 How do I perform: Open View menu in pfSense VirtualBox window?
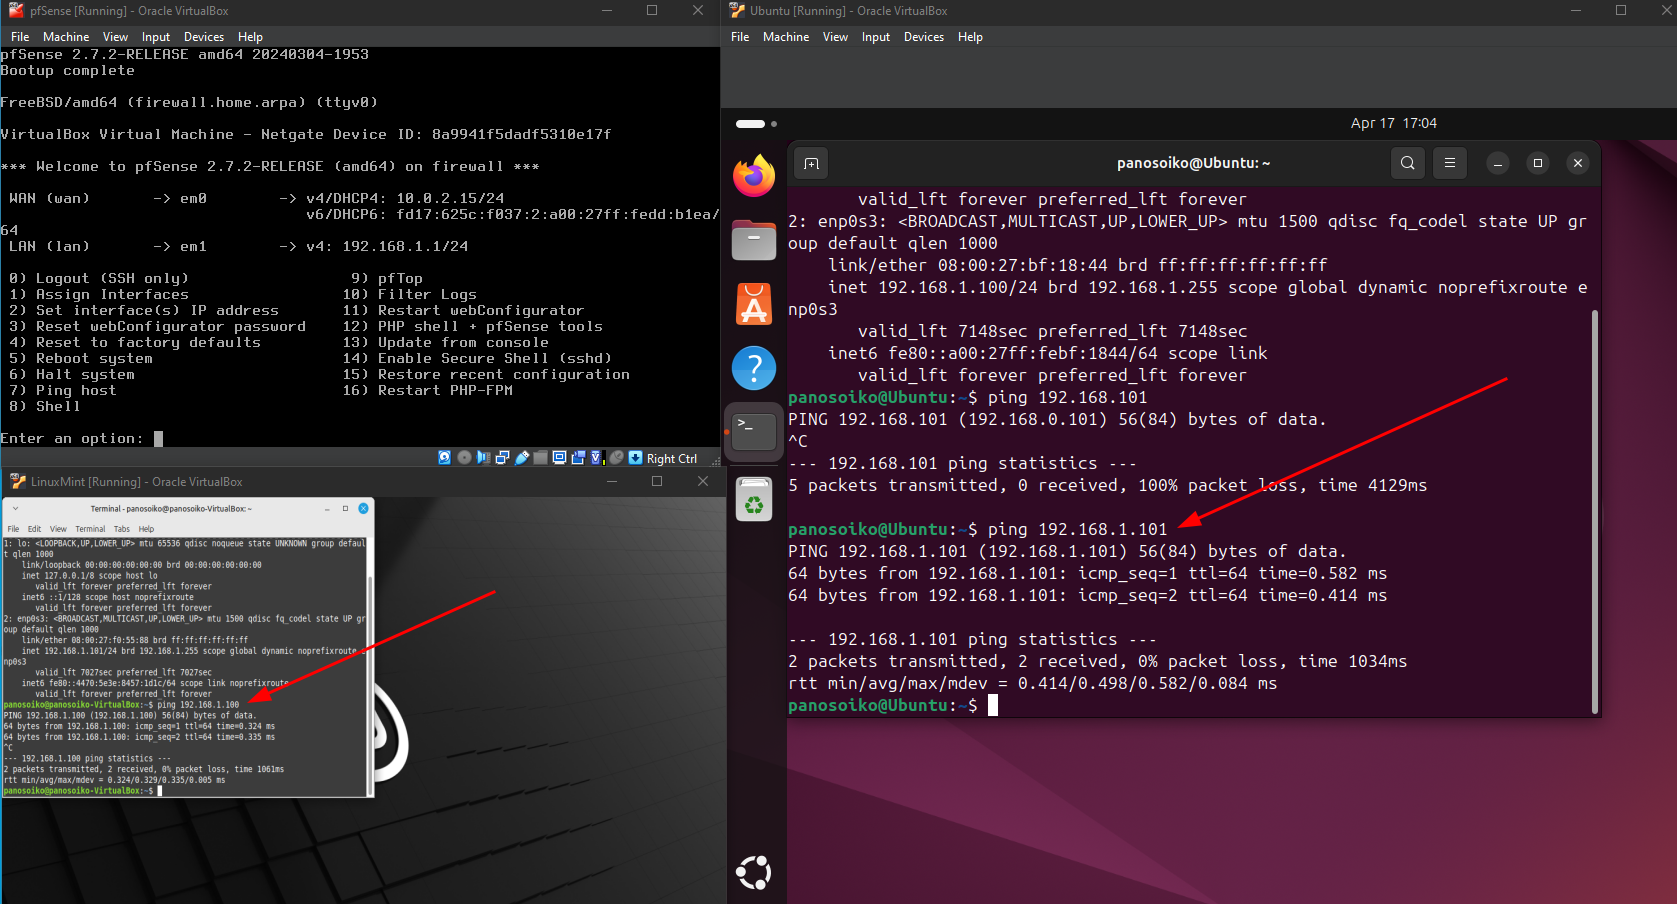pos(115,37)
